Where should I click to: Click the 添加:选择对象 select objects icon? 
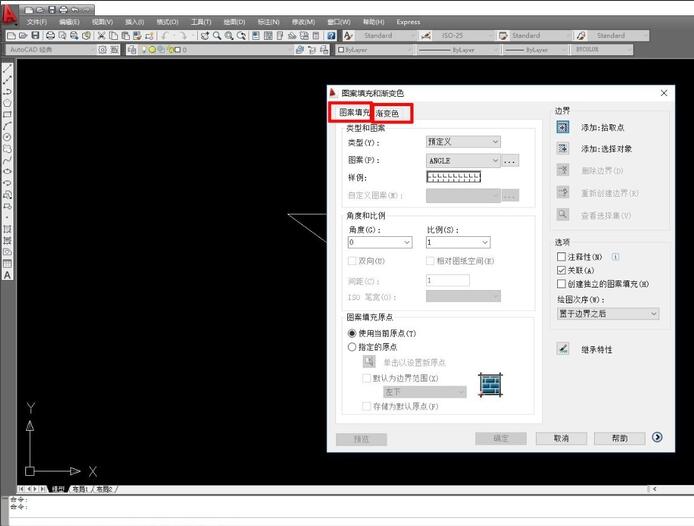563,149
